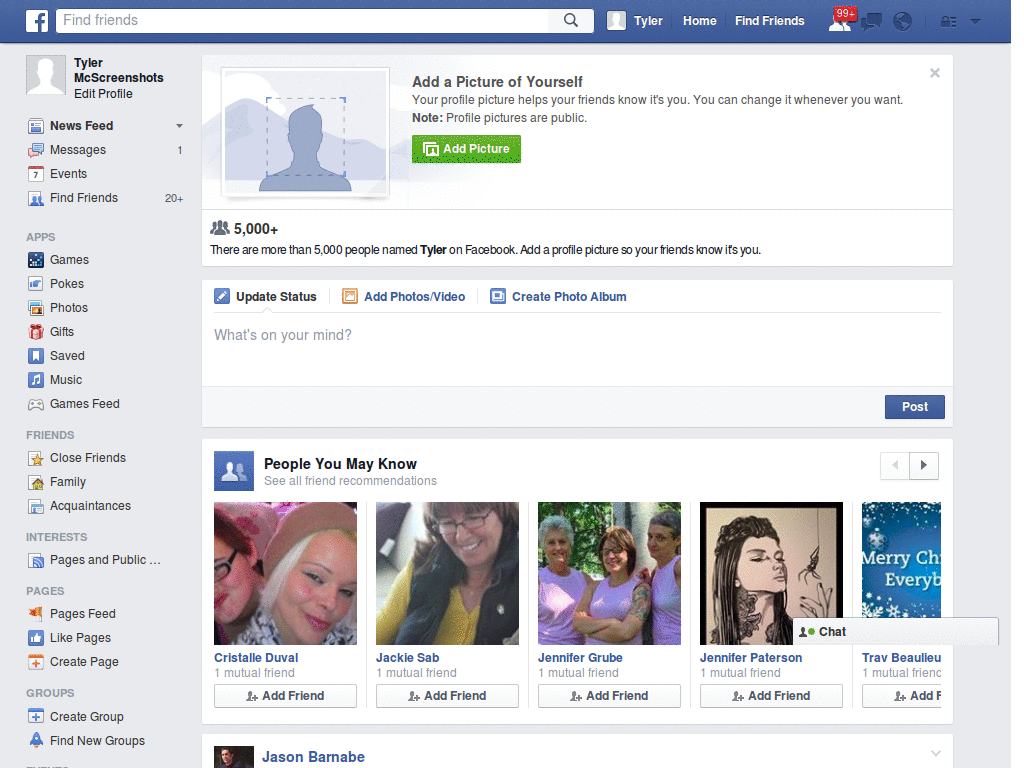Click the Find New Groups rocket icon
This screenshot has width=1024, height=768.
[36, 741]
